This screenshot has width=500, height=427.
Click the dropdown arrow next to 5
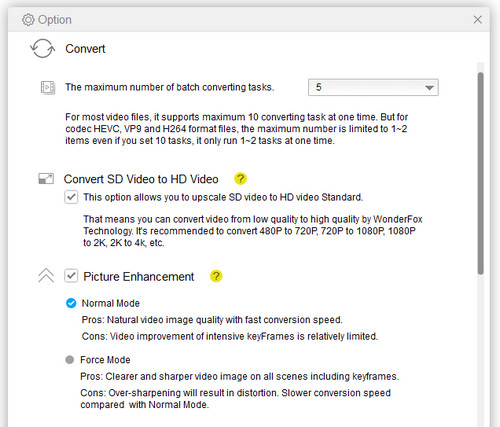[x=429, y=88]
